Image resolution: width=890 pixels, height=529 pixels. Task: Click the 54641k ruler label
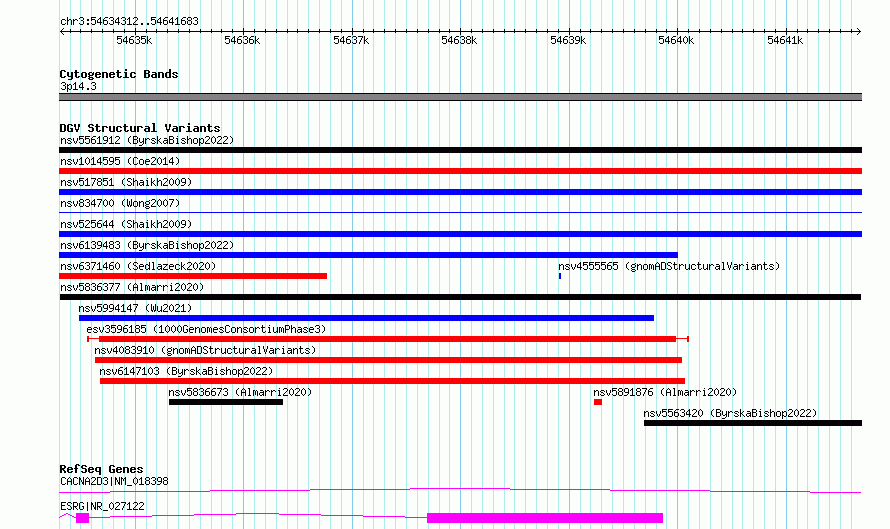point(784,40)
